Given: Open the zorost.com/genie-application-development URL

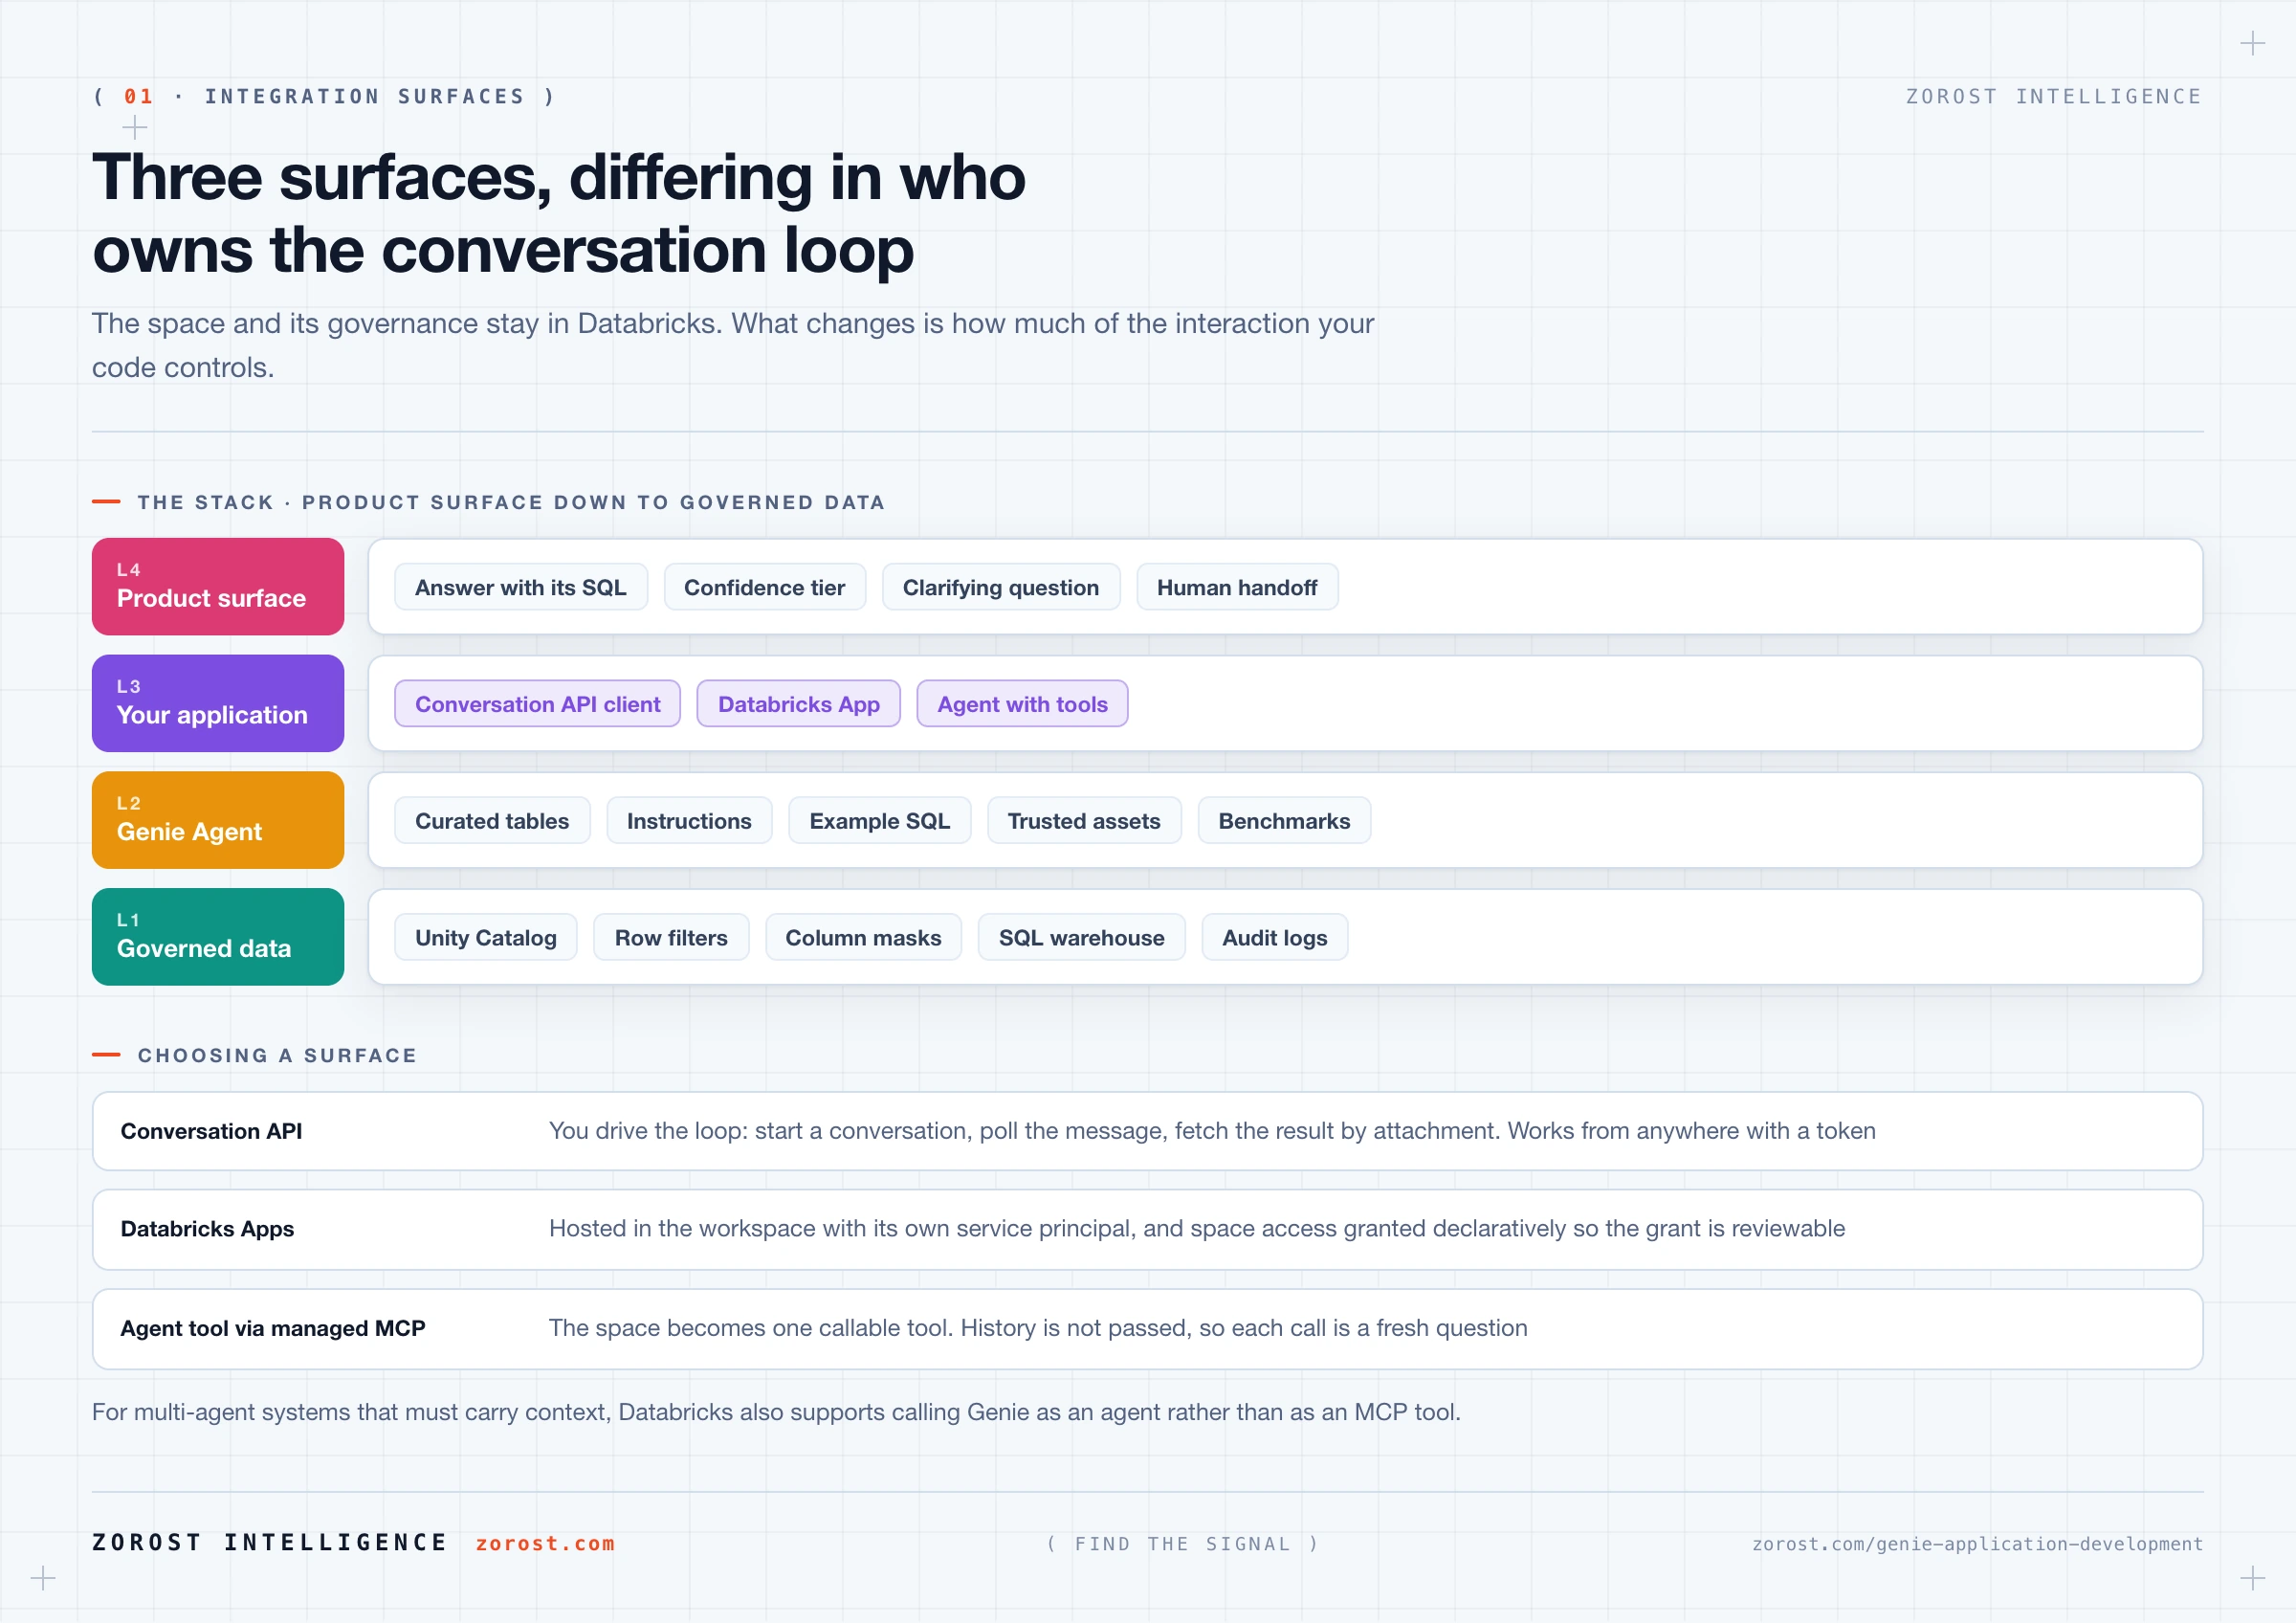Looking at the screenshot, I should [x=1977, y=1544].
